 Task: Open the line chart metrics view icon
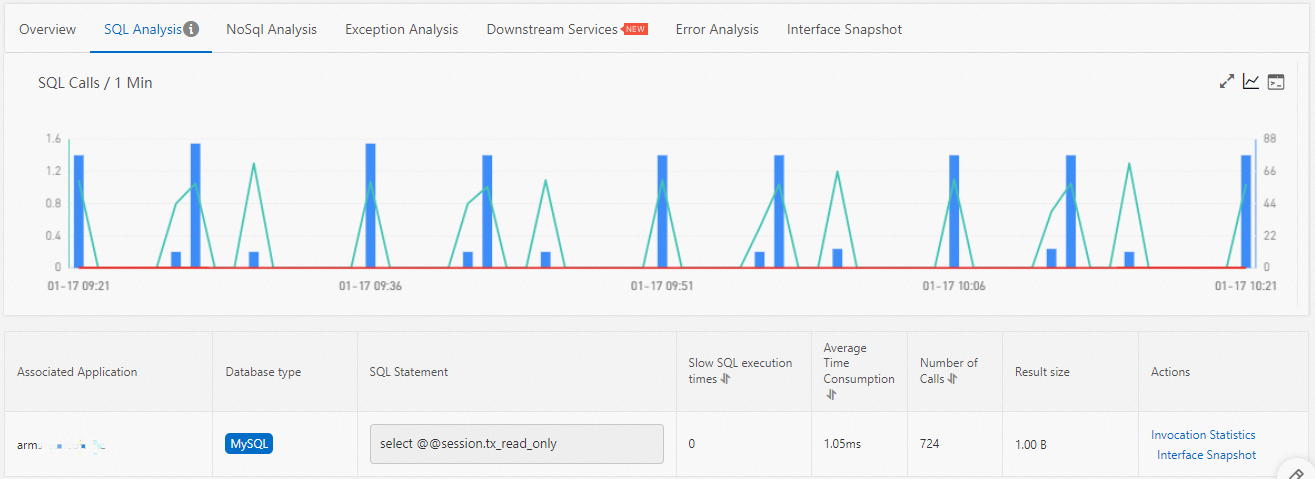pyautogui.click(x=1251, y=82)
